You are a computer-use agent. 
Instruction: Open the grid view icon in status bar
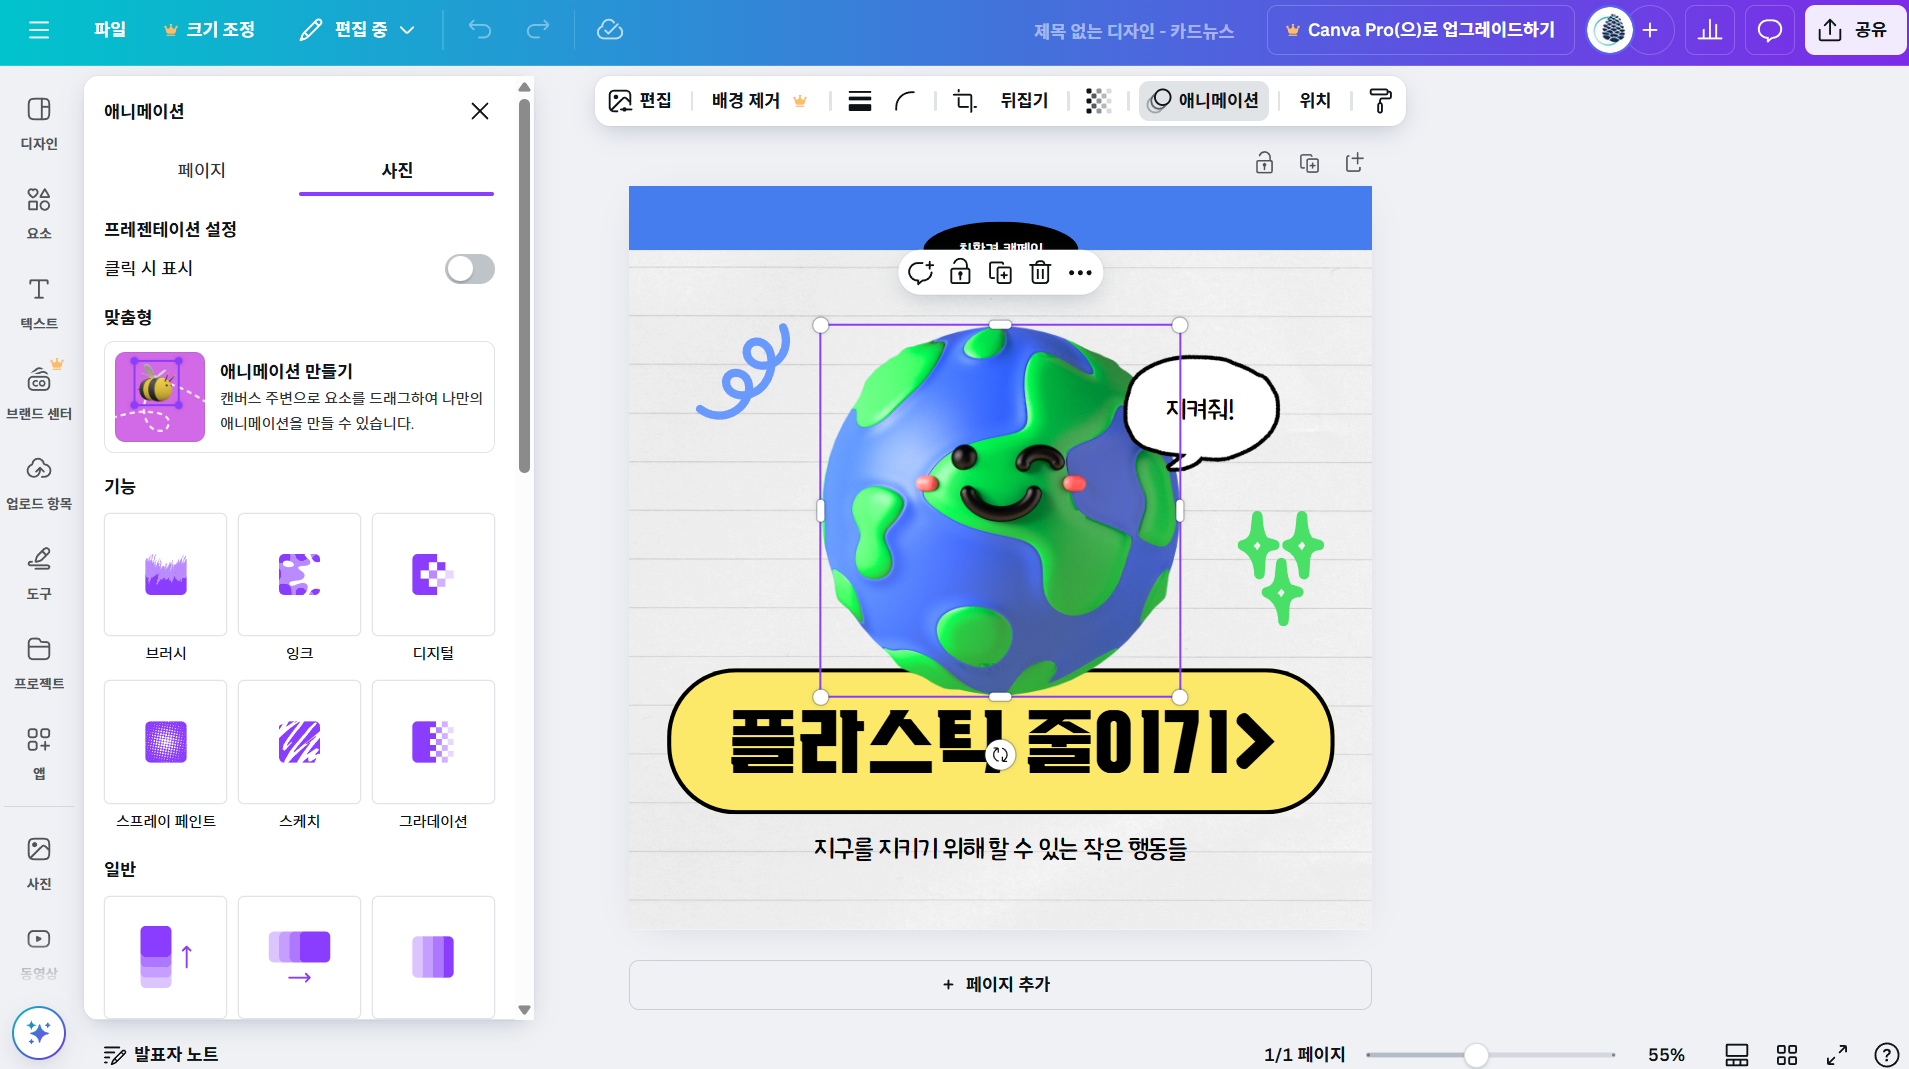1787,1055
